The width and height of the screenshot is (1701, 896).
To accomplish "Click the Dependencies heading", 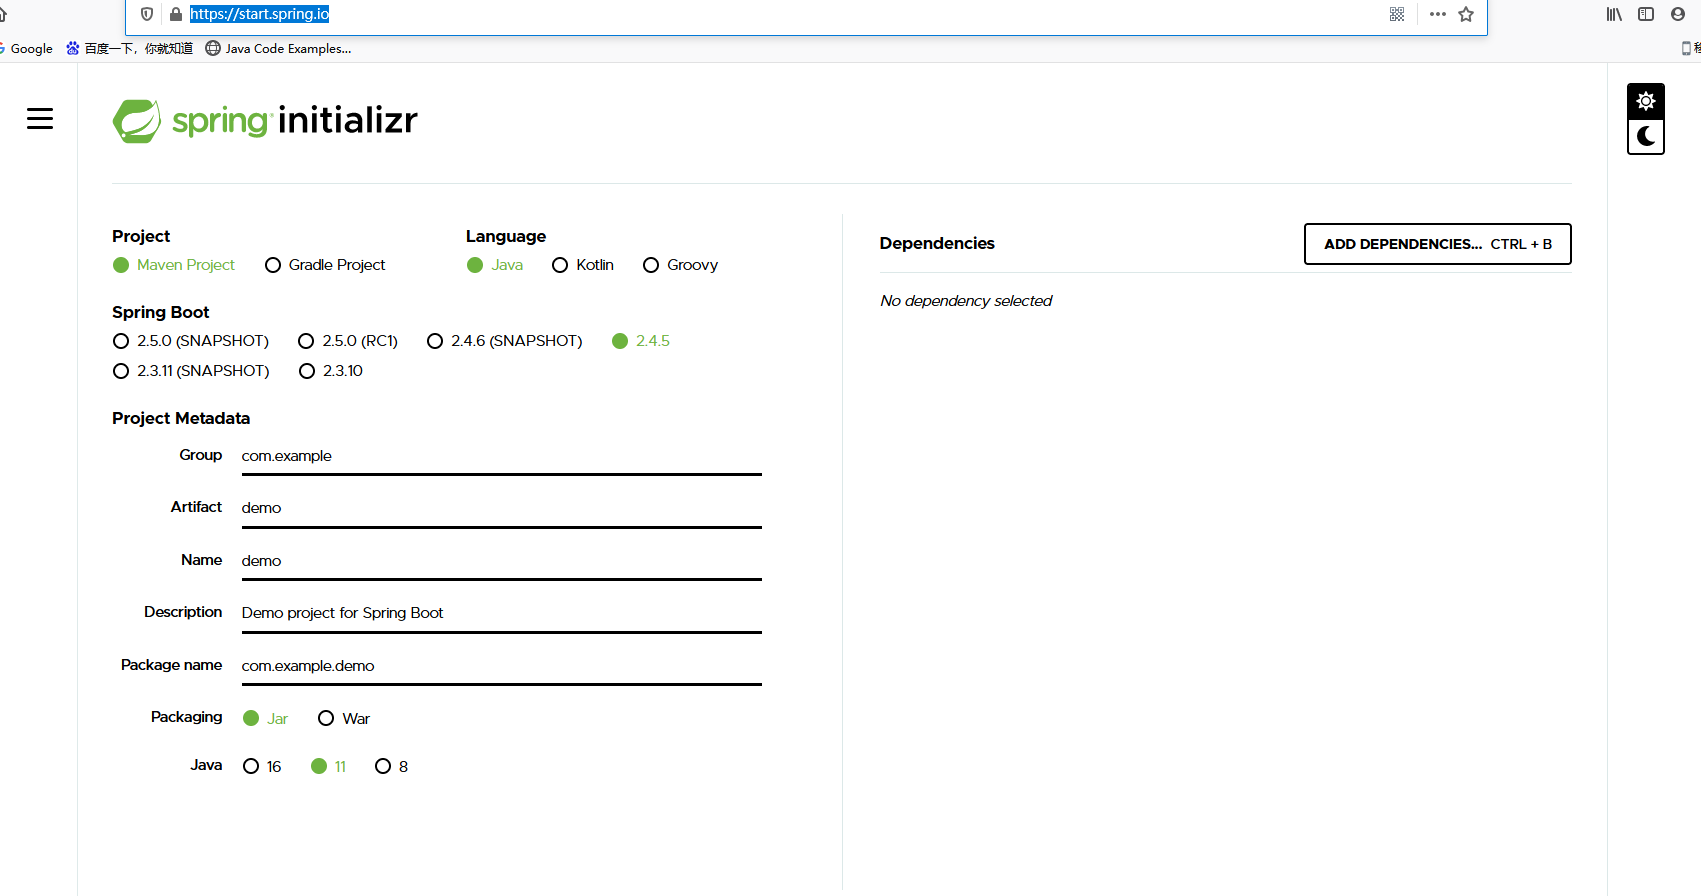I will click(x=937, y=243).
